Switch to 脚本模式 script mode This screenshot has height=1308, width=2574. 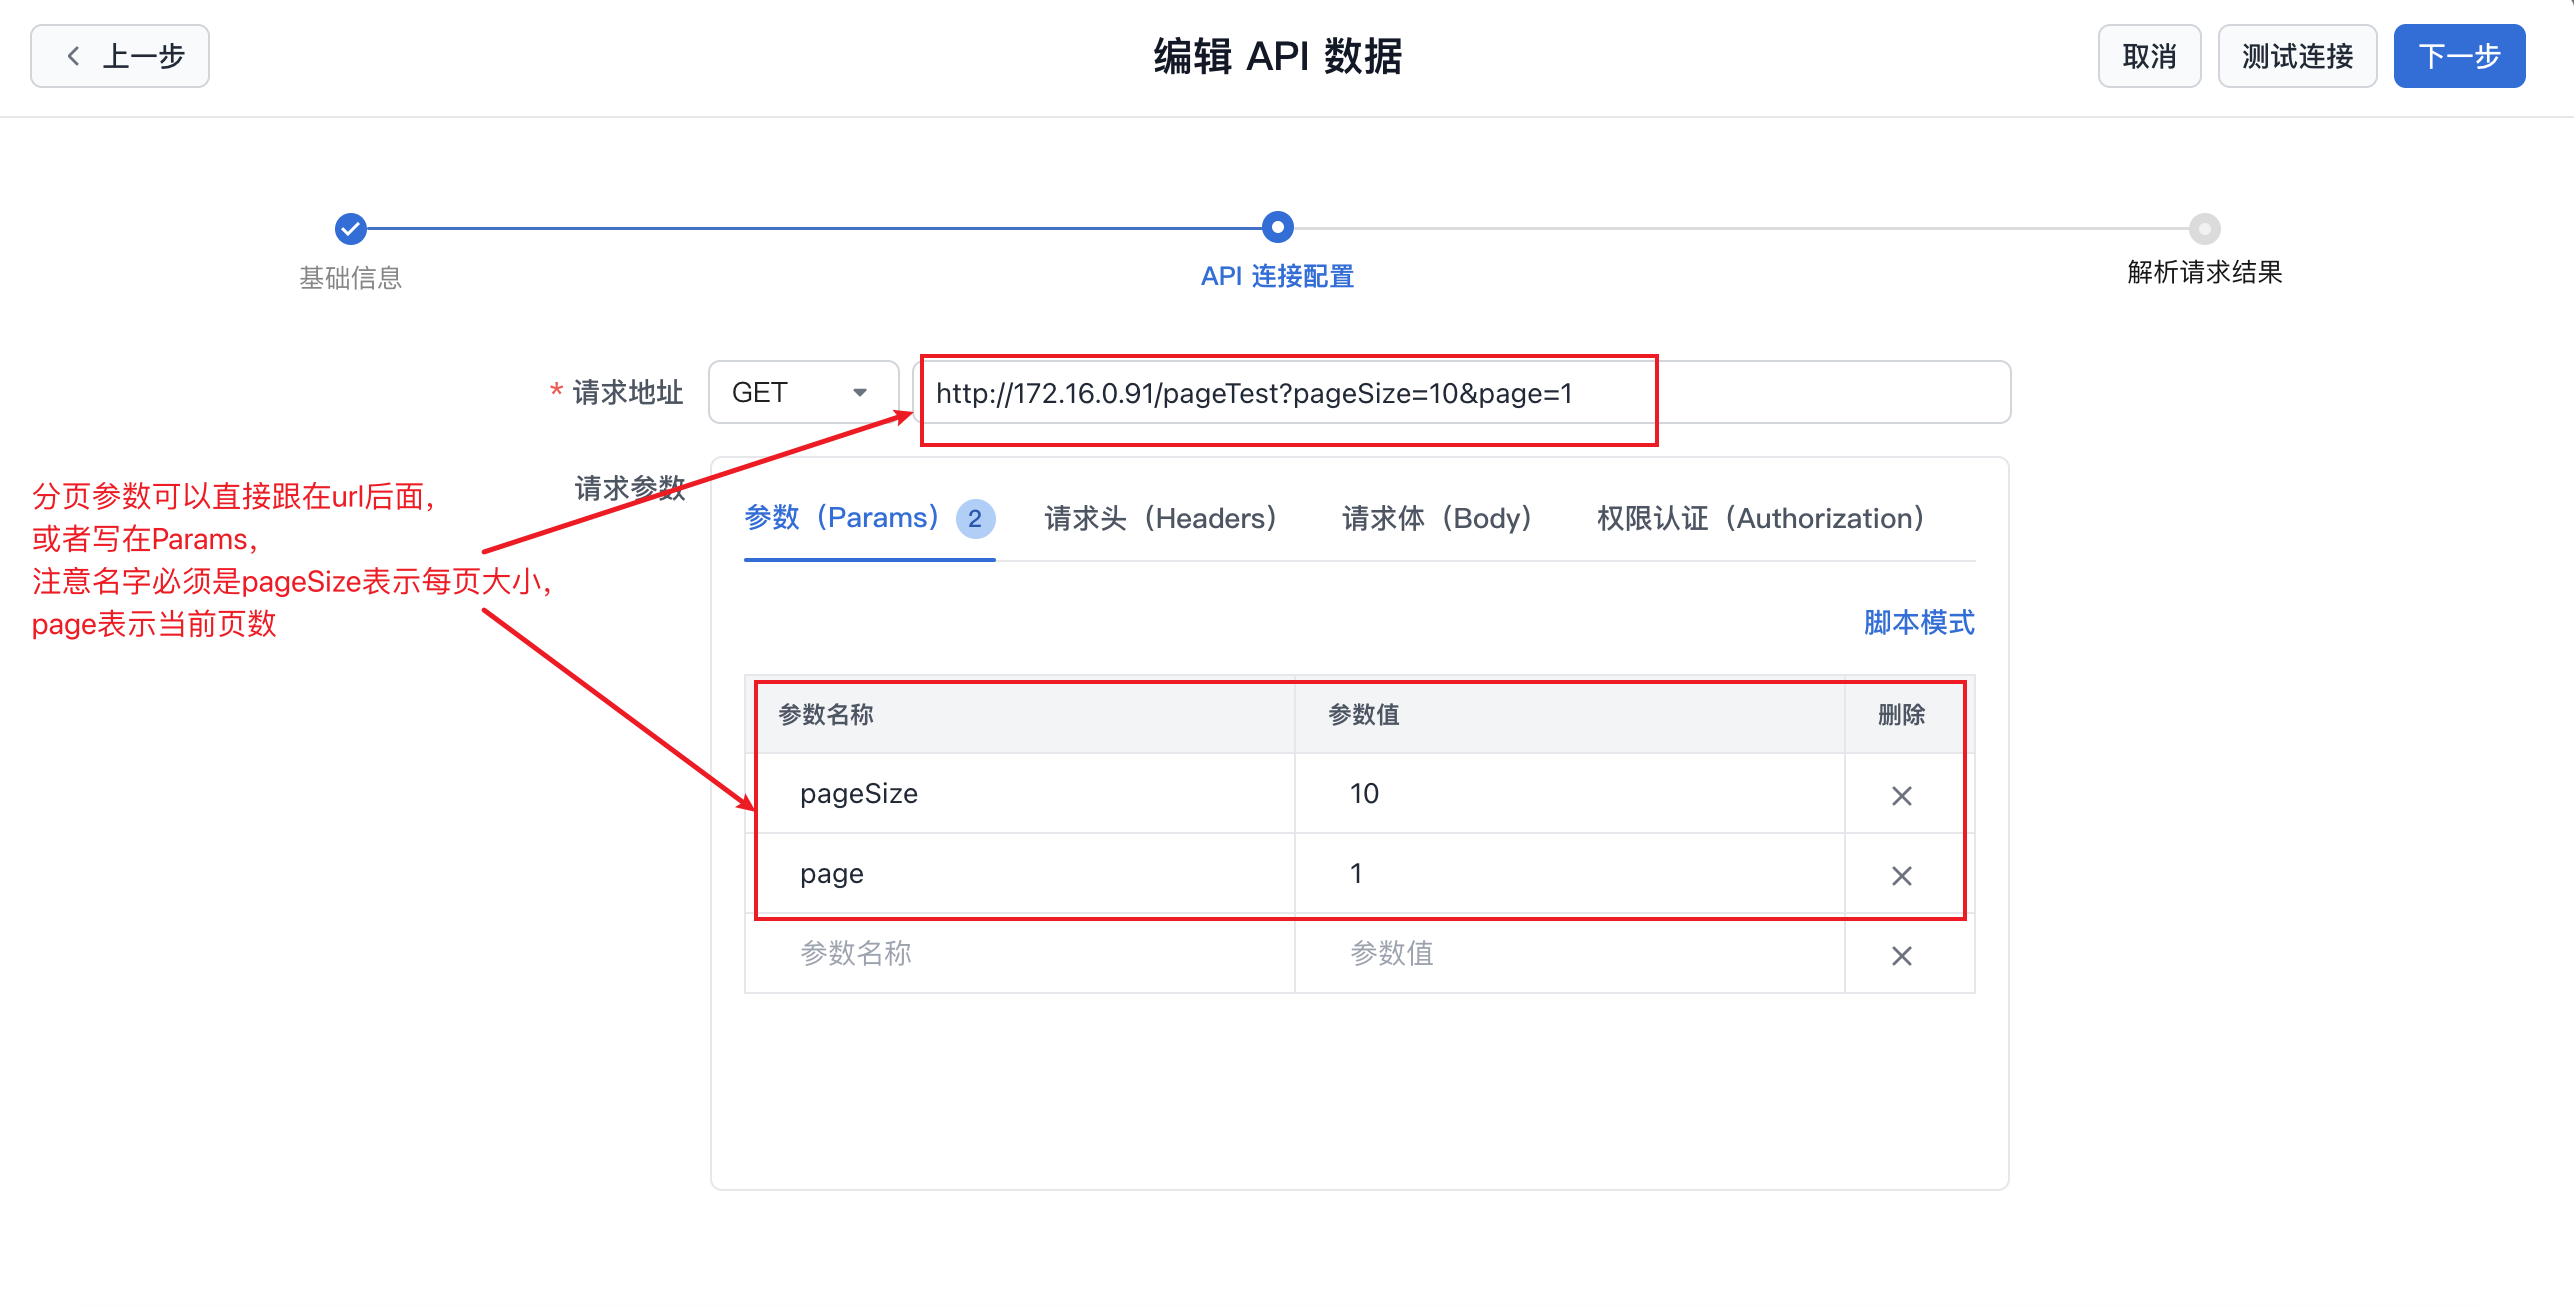click(x=1918, y=623)
